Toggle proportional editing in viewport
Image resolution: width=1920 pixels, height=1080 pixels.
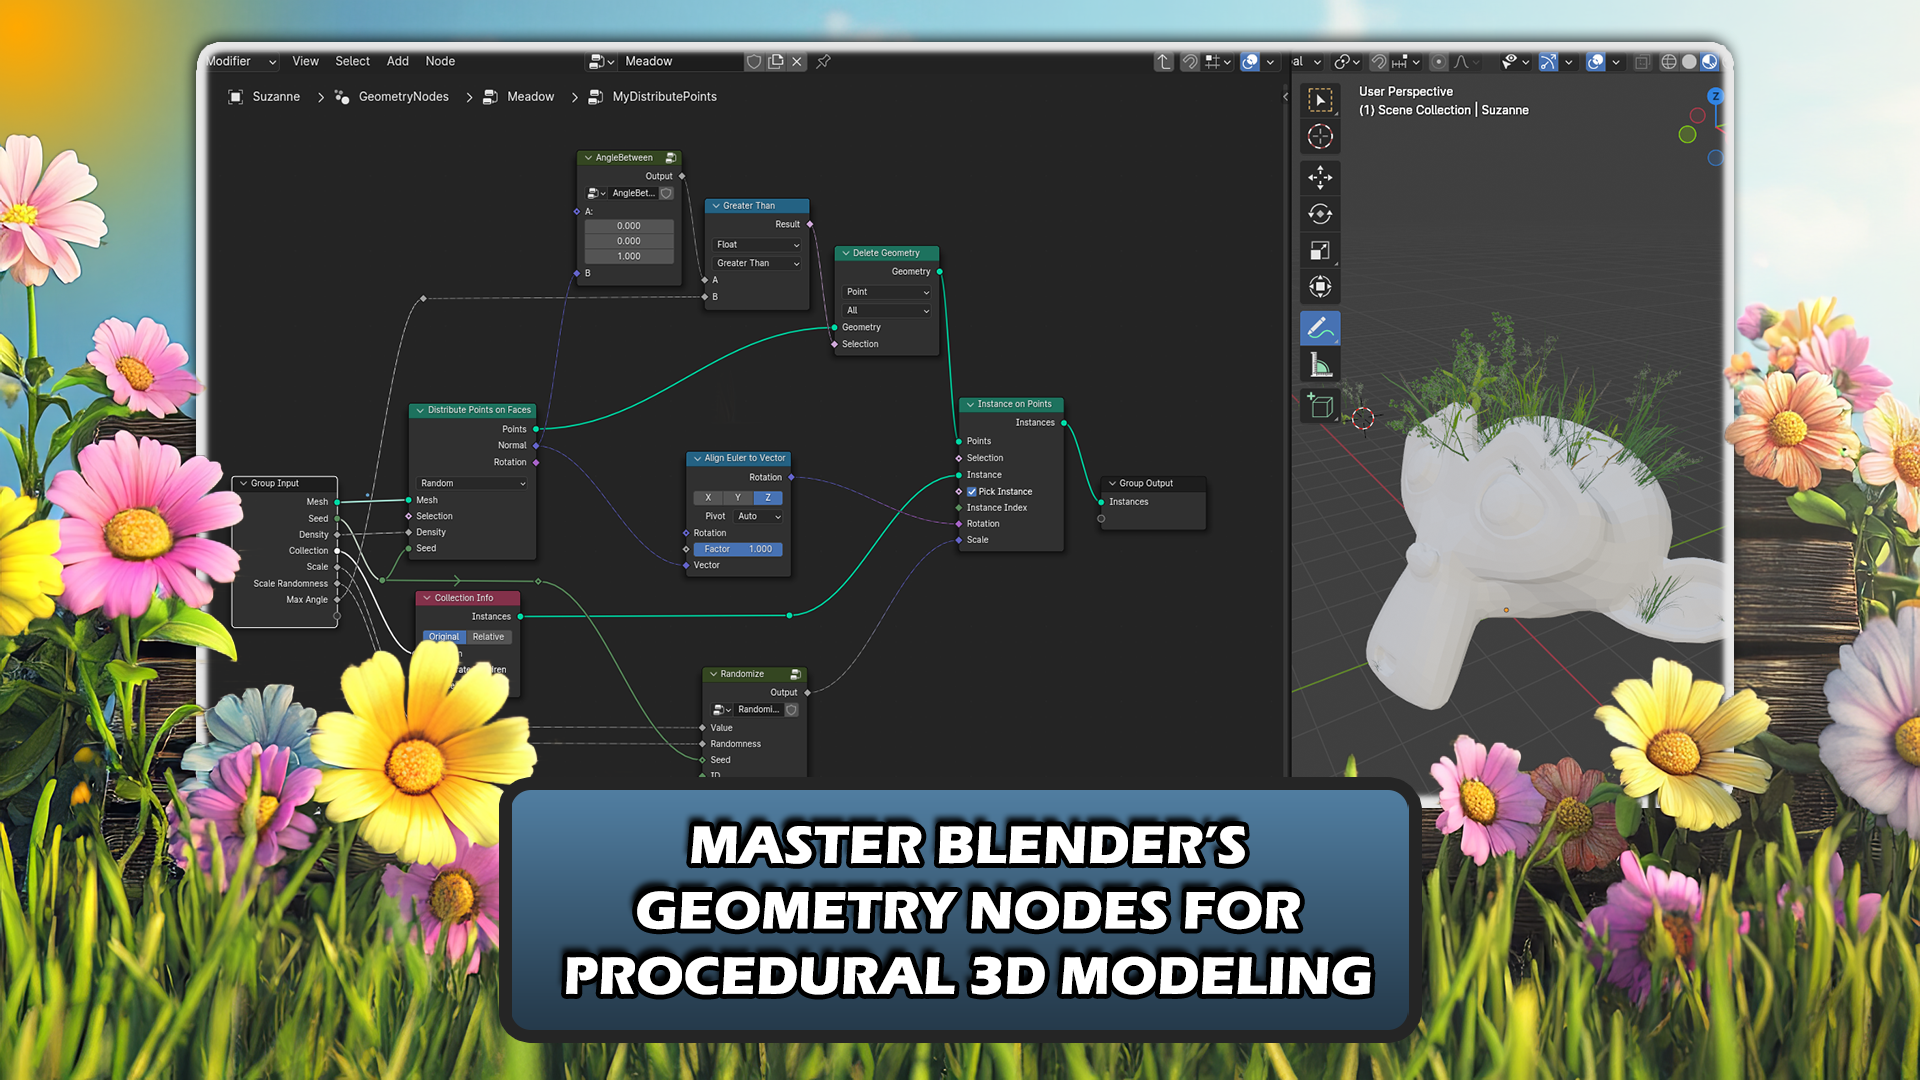pyautogui.click(x=1439, y=62)
